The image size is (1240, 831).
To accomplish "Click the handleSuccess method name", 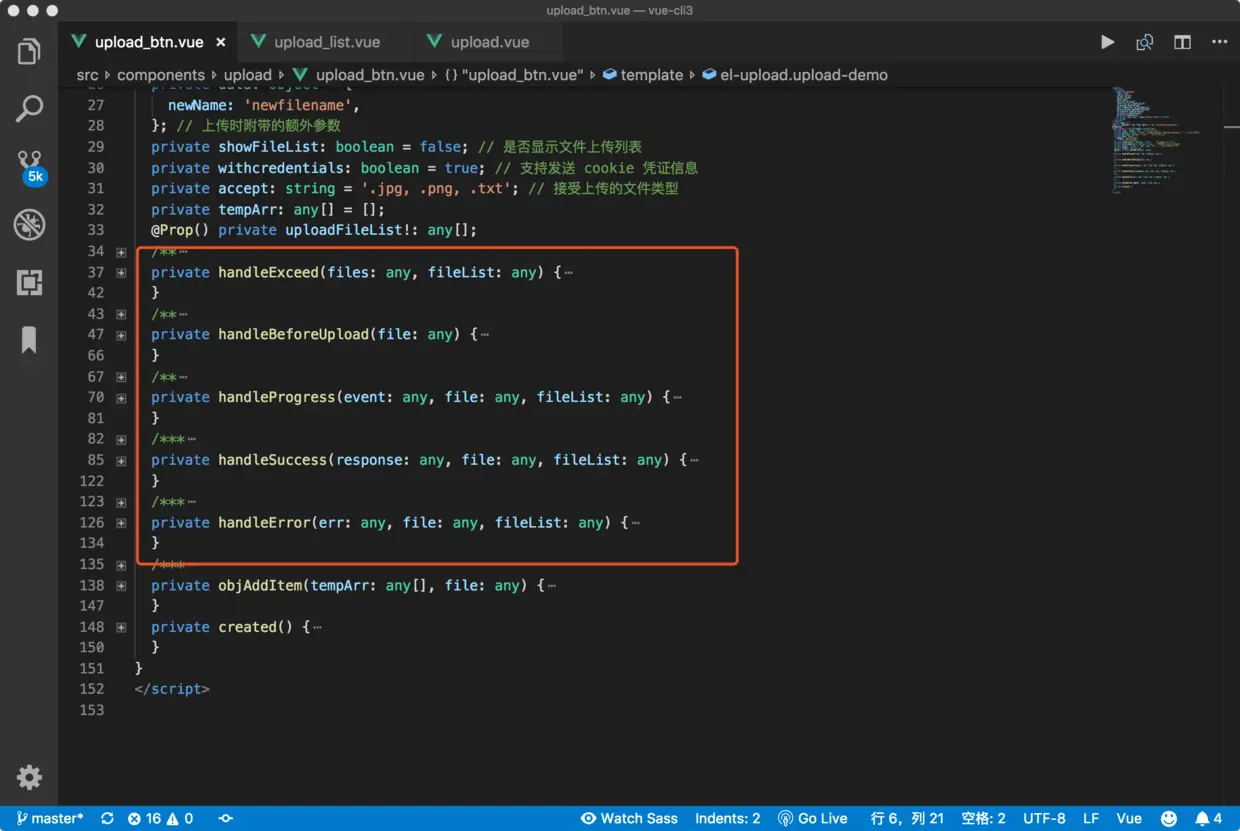I will tap(272, 460).
